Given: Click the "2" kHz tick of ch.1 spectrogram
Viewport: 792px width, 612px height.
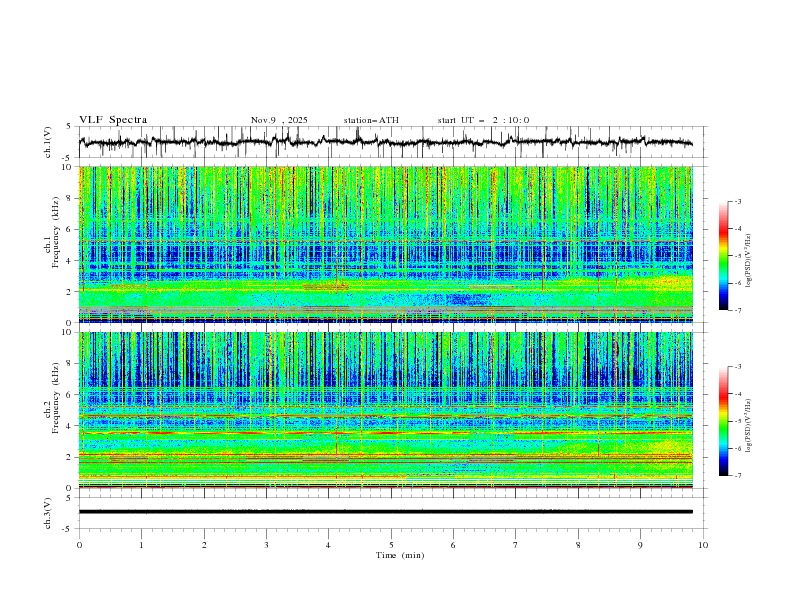Looking at the screenshot, I should click(x=70, y=292).
